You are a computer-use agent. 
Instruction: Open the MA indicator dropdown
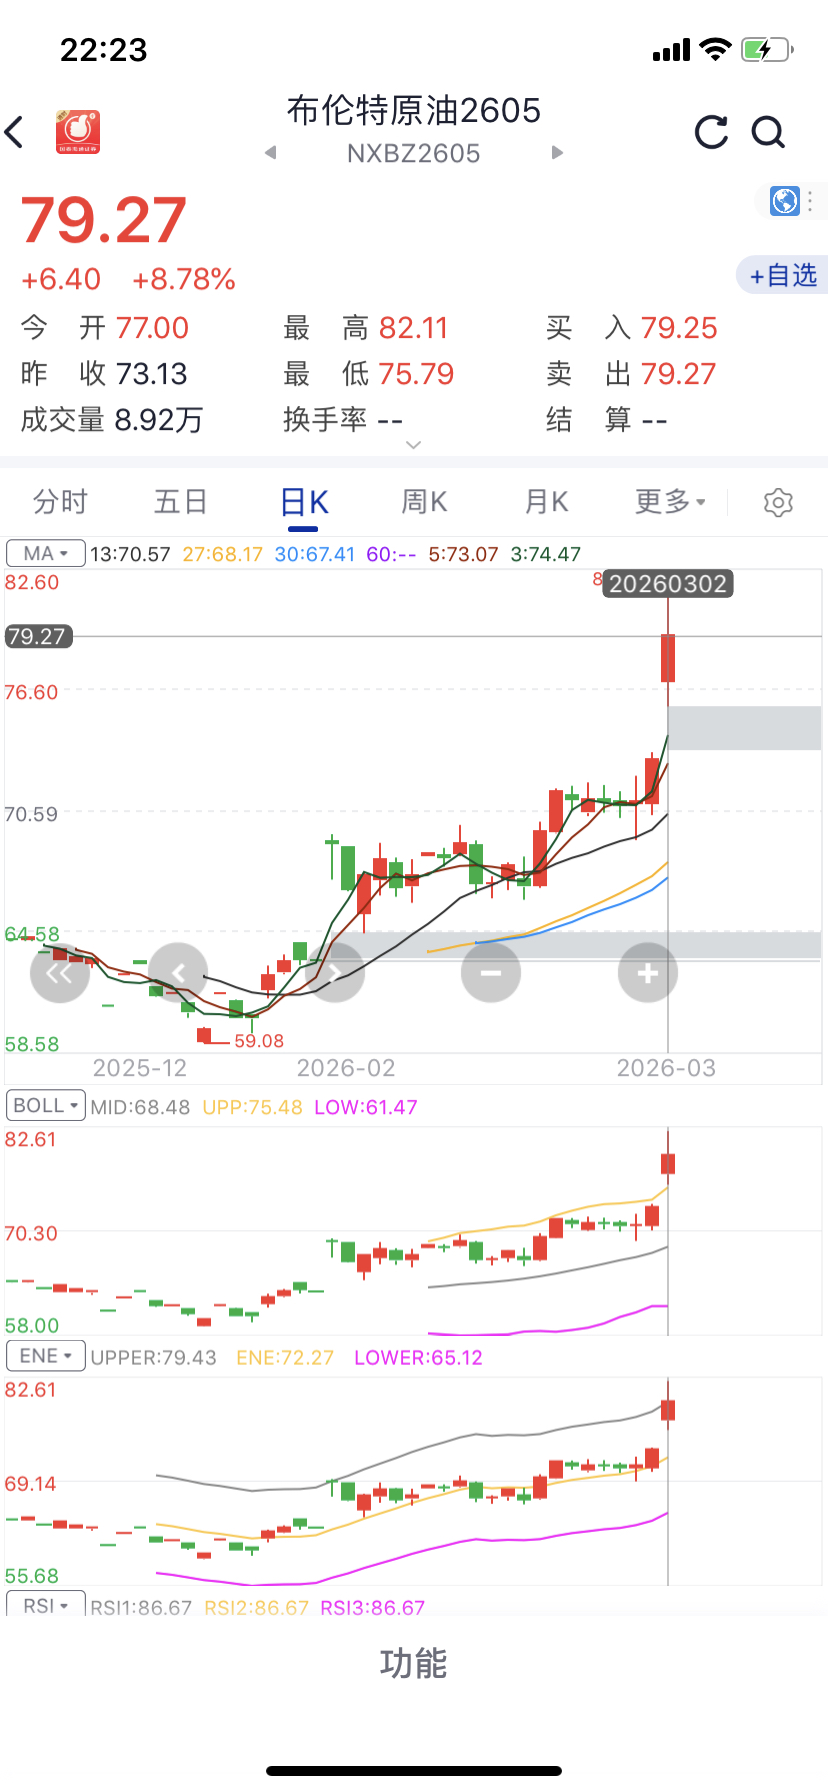point(46,553)
